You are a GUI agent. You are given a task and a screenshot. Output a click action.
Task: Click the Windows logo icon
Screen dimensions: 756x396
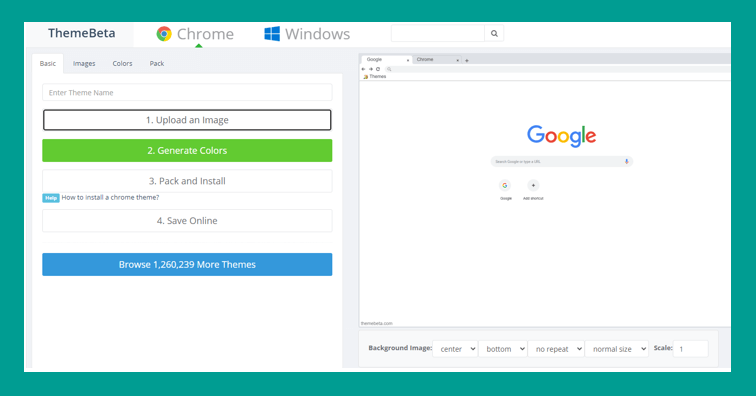[272, 34]
